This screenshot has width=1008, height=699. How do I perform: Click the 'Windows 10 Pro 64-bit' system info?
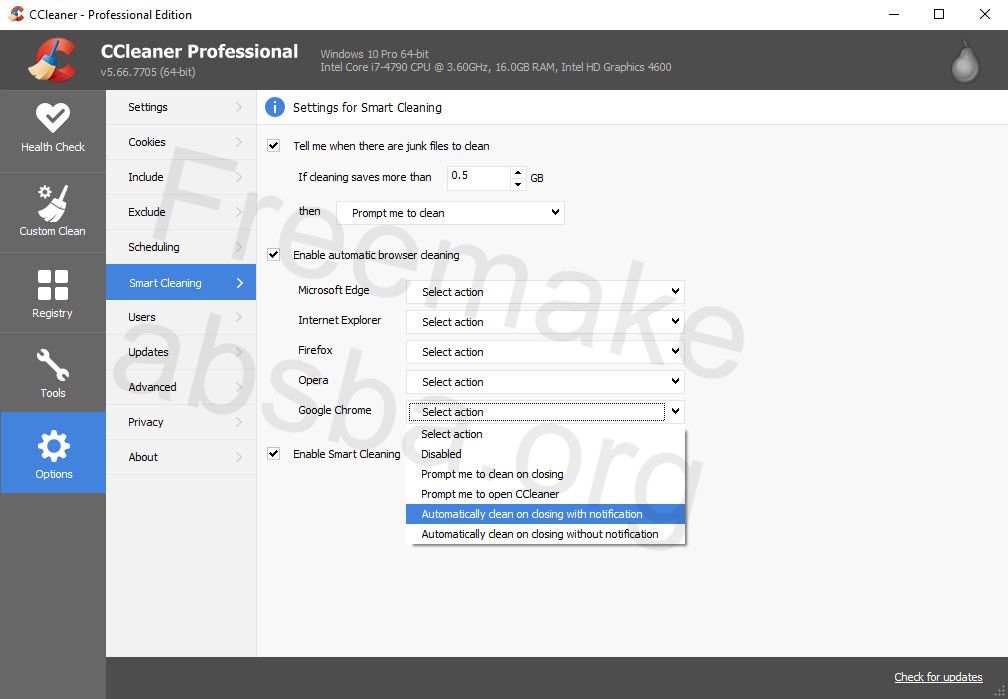pyautogui.click(x=374, y=54)
